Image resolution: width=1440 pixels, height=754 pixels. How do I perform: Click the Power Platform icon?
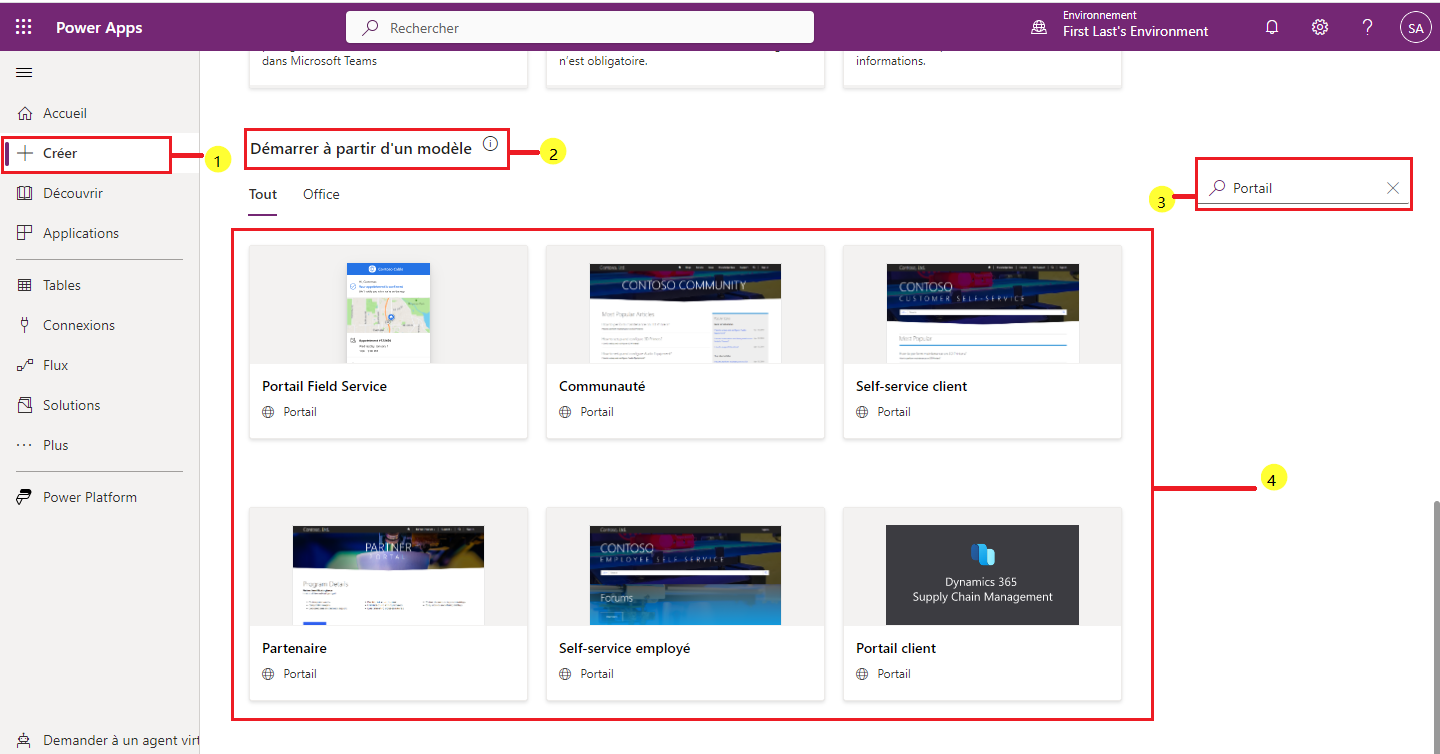(25, 497)
